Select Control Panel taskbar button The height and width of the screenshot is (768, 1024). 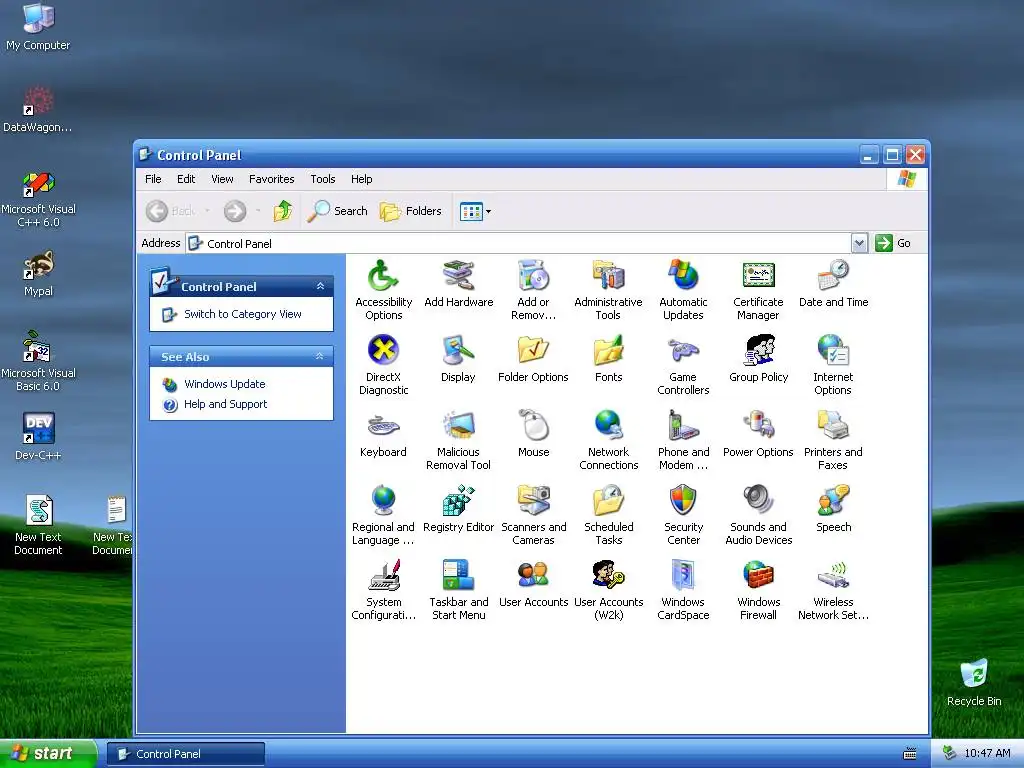(186, 754)
